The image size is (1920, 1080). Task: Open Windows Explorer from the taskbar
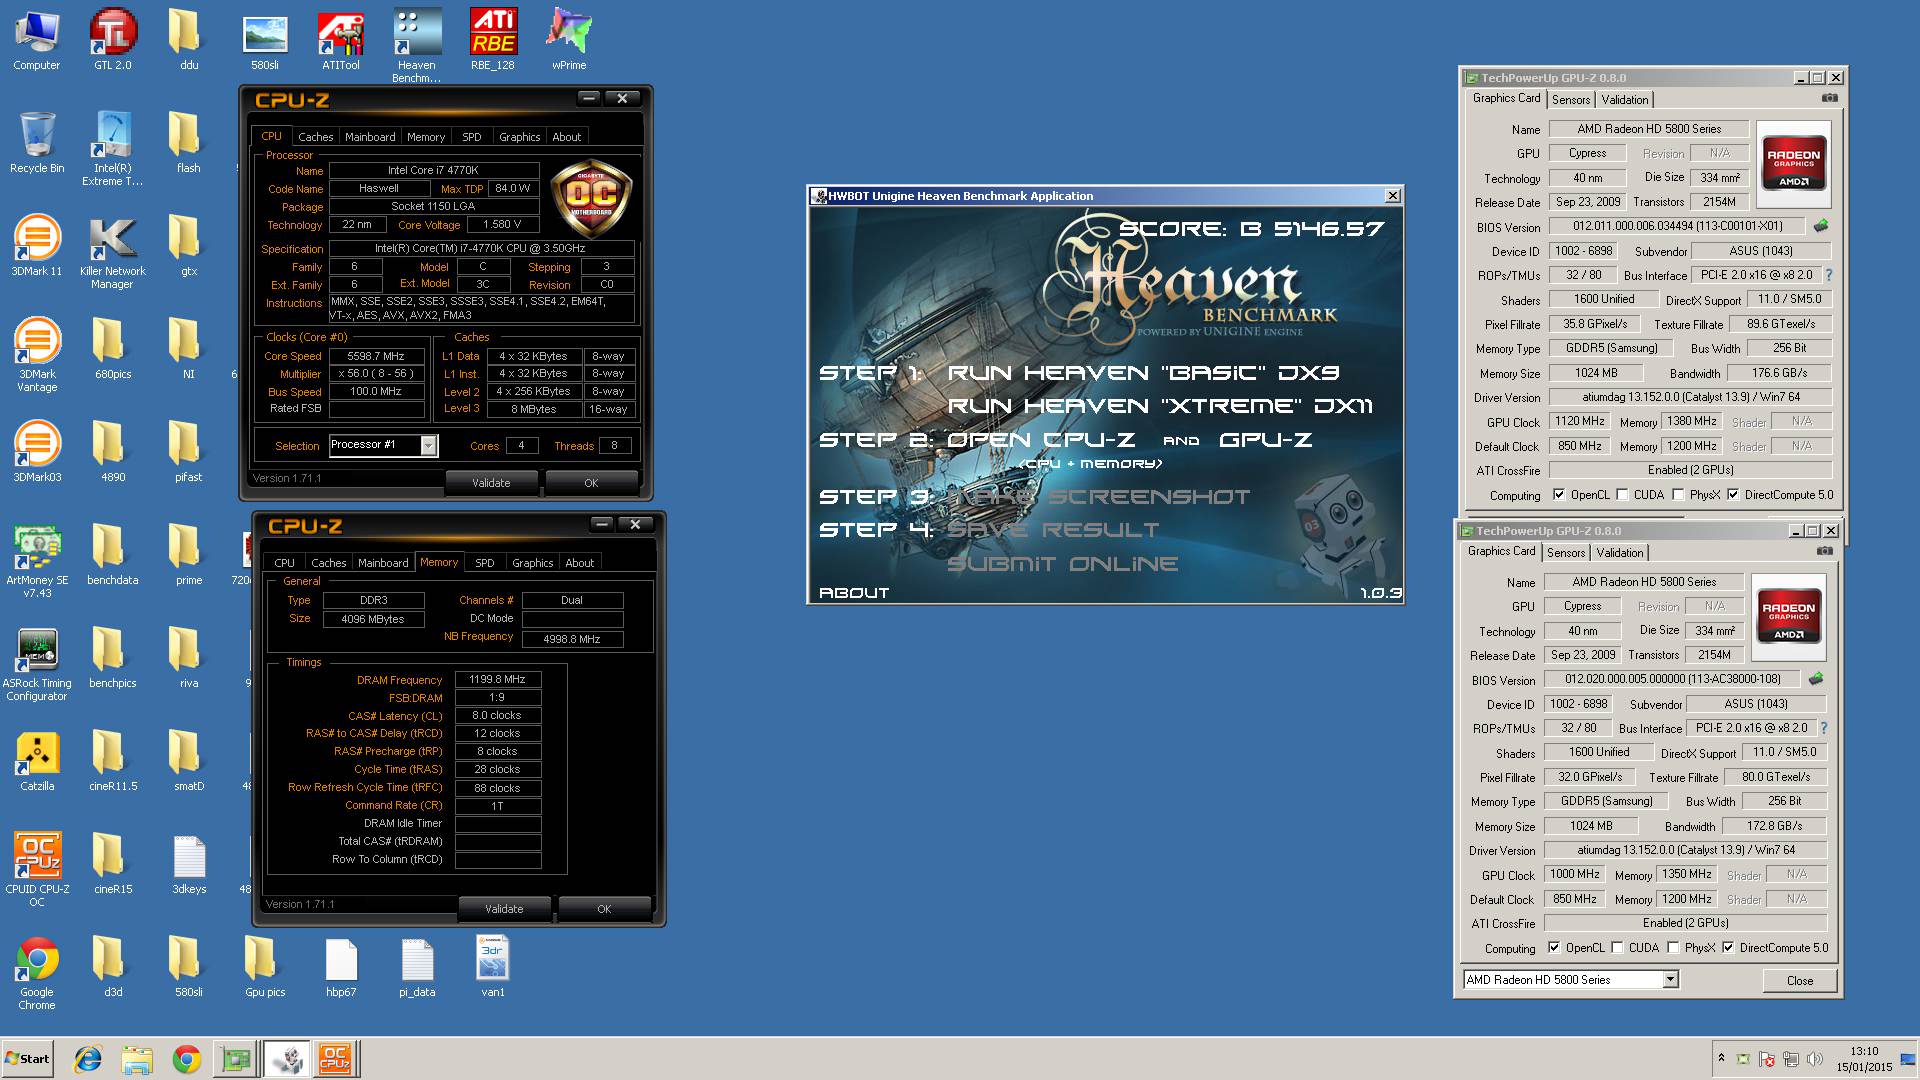point(137,1059)
